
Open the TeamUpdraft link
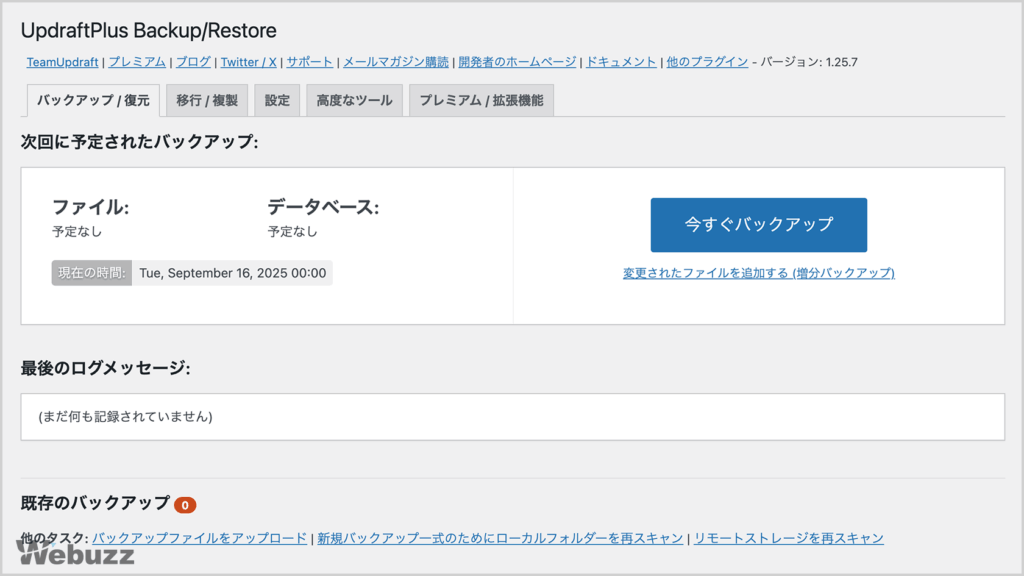(x=62, y=62)
